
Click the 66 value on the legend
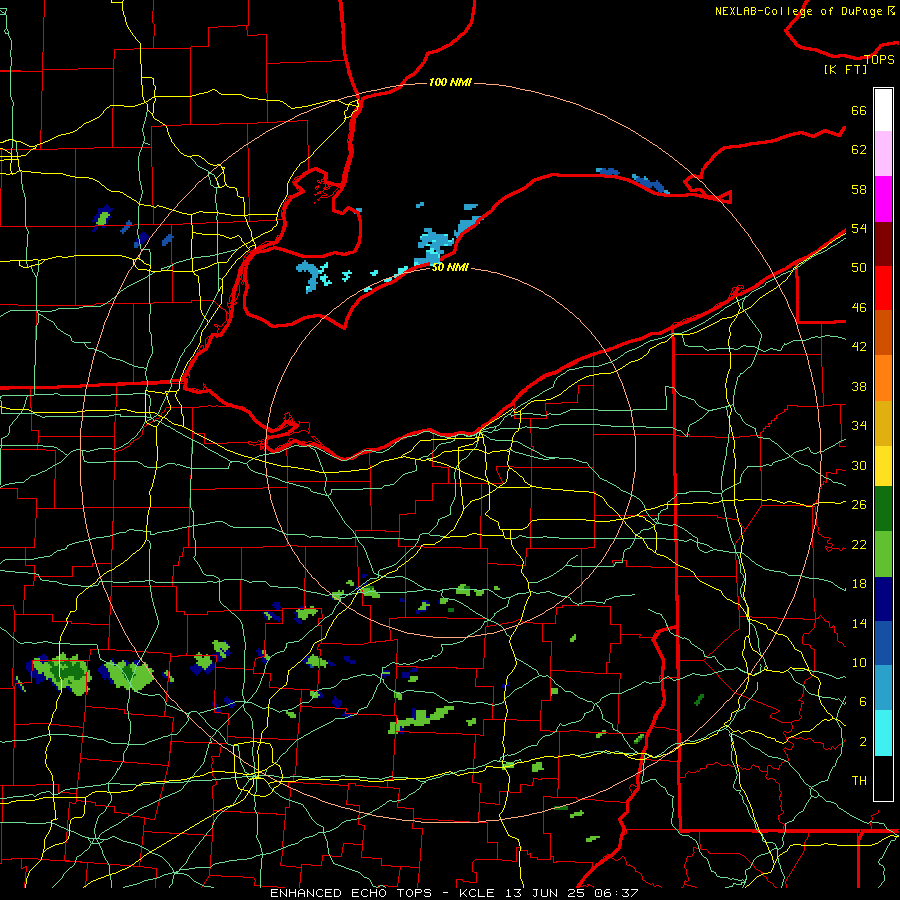point(859,110)
